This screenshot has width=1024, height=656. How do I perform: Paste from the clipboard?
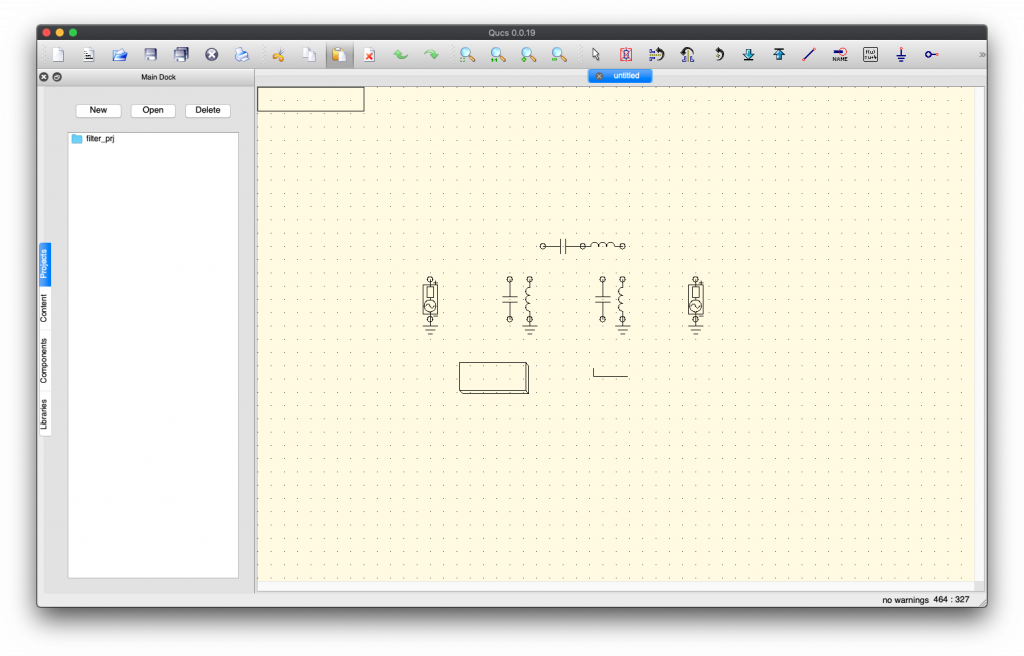(x=339, y=55)
